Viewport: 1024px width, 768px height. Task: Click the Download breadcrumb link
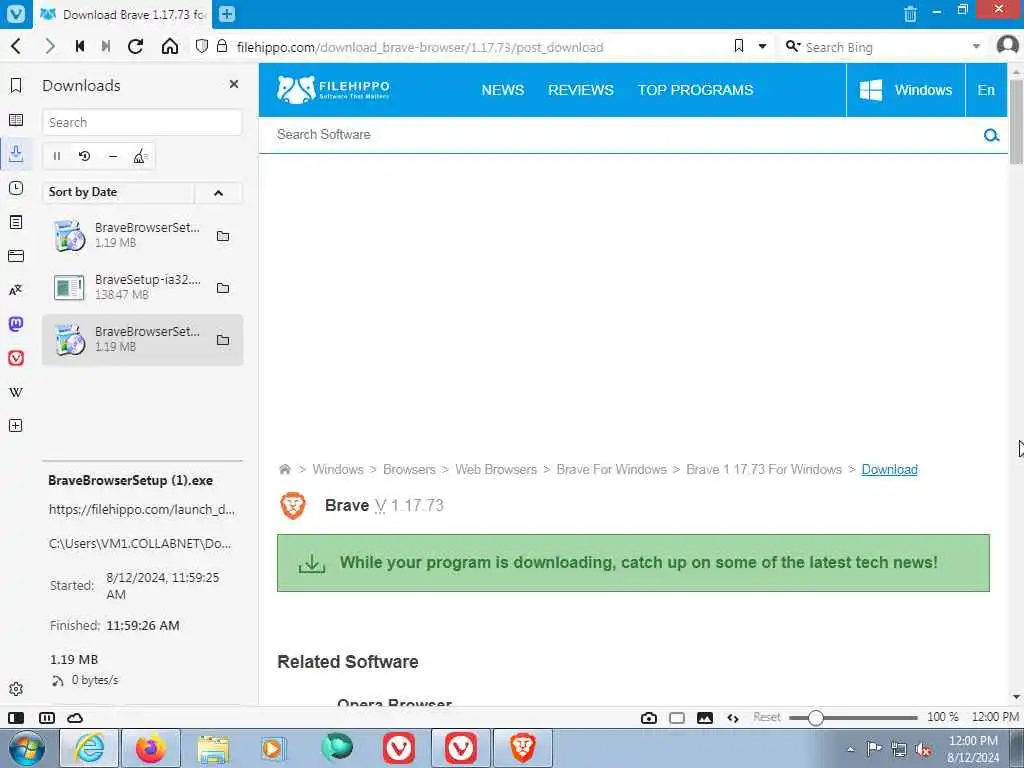[x=889, y=470]
